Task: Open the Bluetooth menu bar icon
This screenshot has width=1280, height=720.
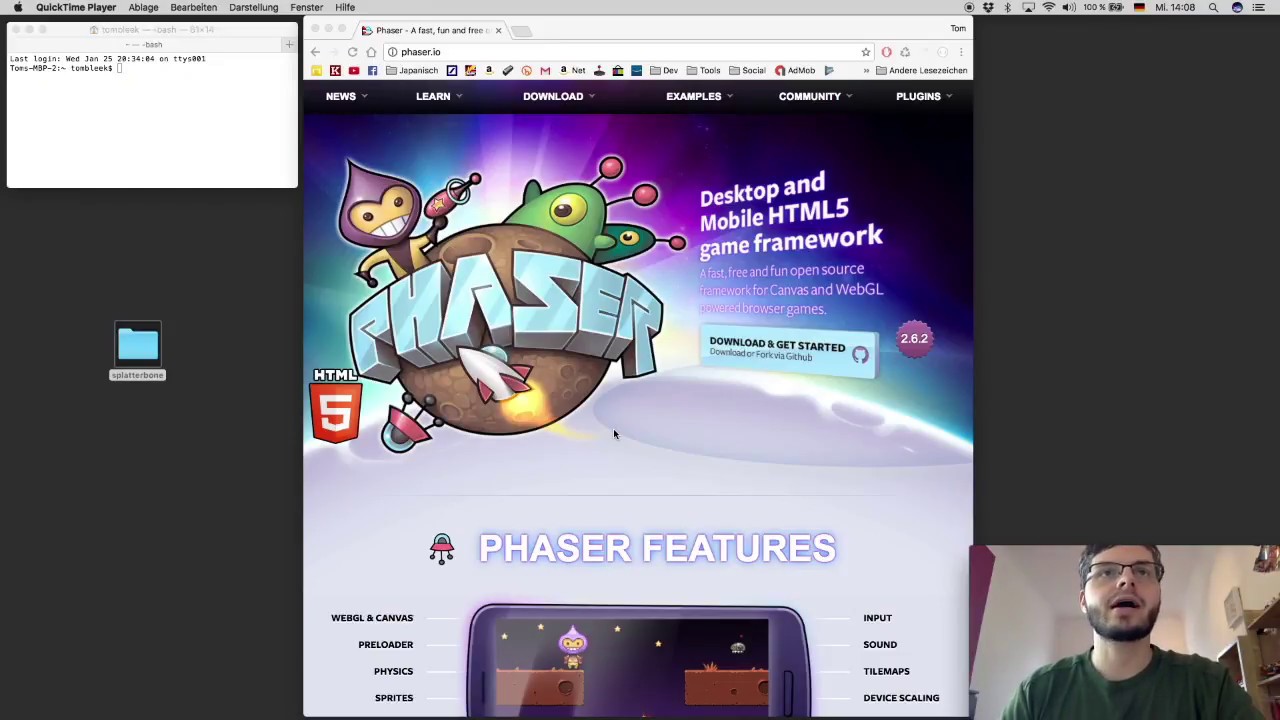Action: point(1007,7)
